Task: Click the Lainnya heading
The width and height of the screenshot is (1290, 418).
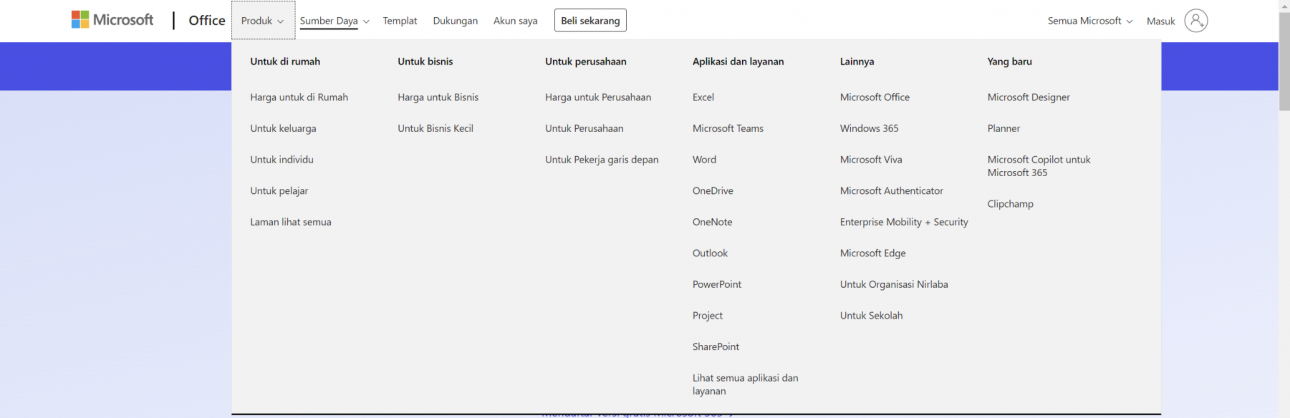Action: (857, 61)
